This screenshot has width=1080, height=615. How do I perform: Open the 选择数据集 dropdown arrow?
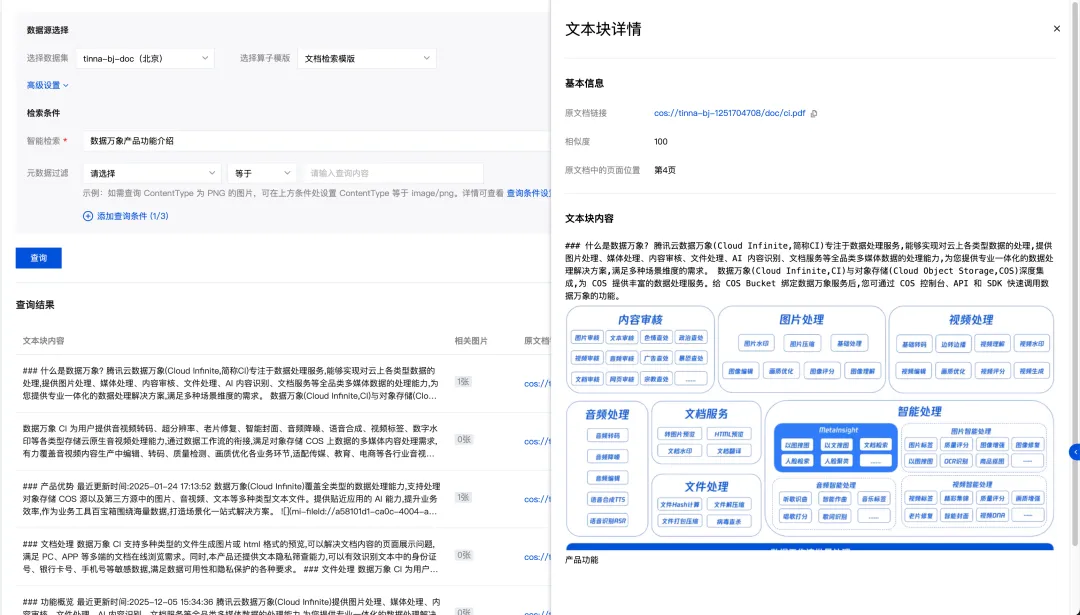(x=205, y=58)
